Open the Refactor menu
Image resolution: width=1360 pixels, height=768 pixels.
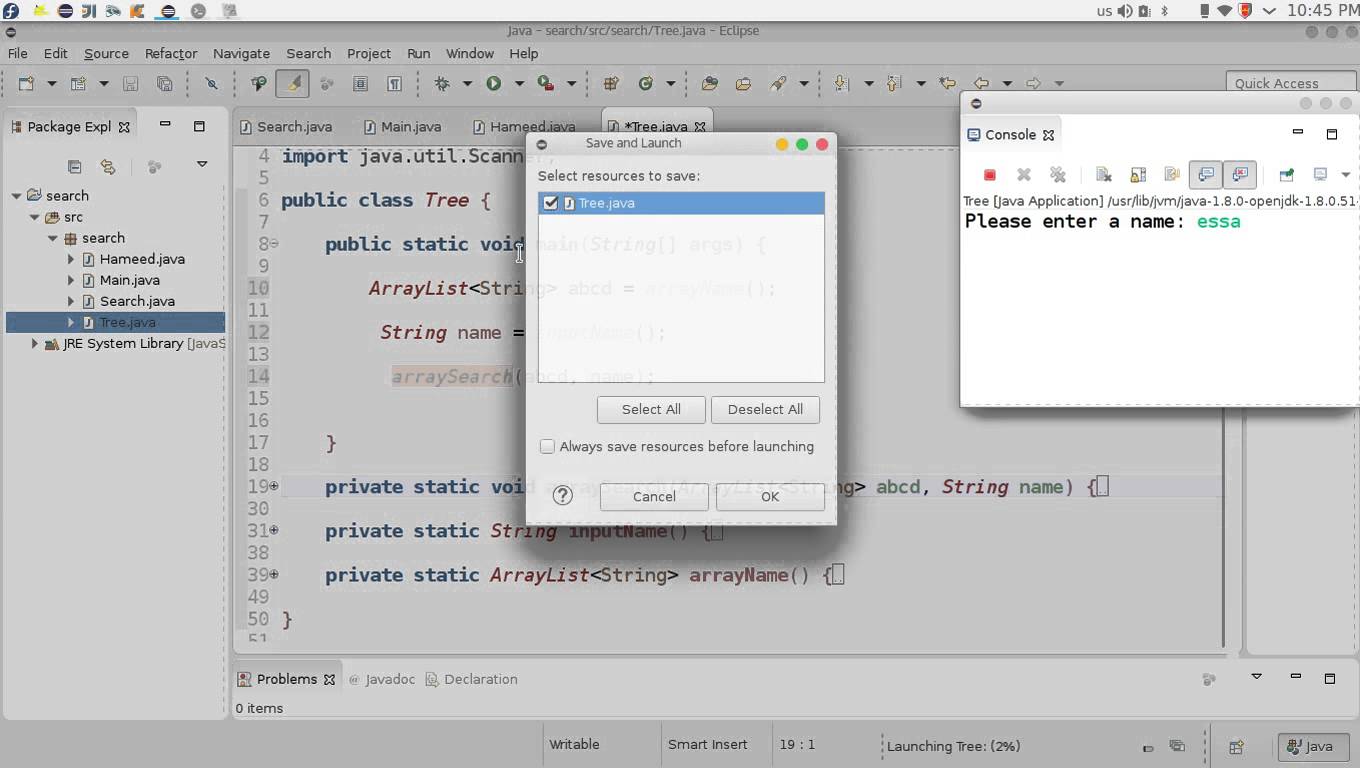tap(170, 53)
